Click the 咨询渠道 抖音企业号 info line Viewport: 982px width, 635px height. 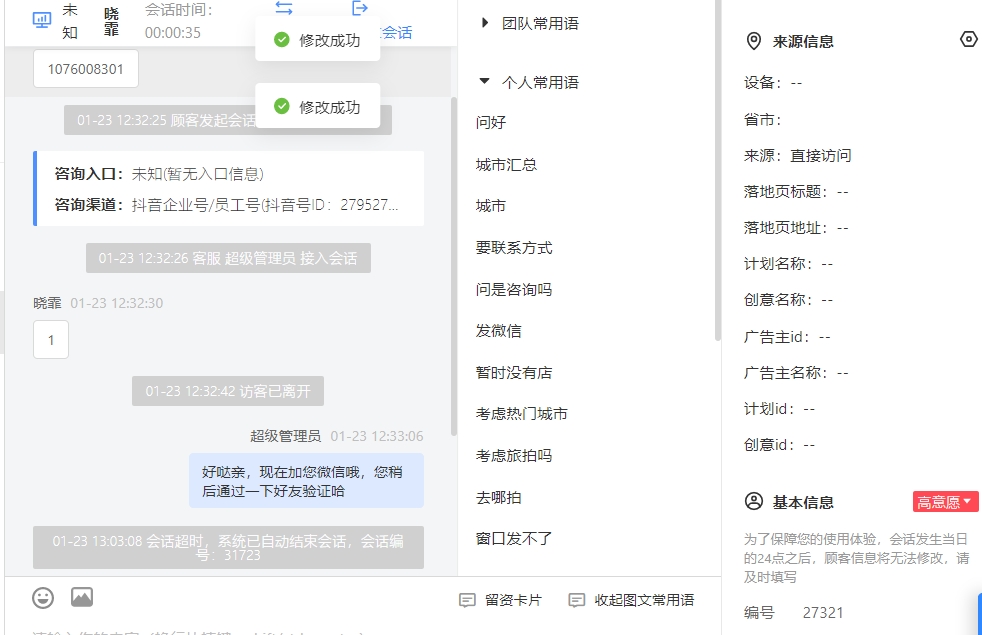click(226, 205)
